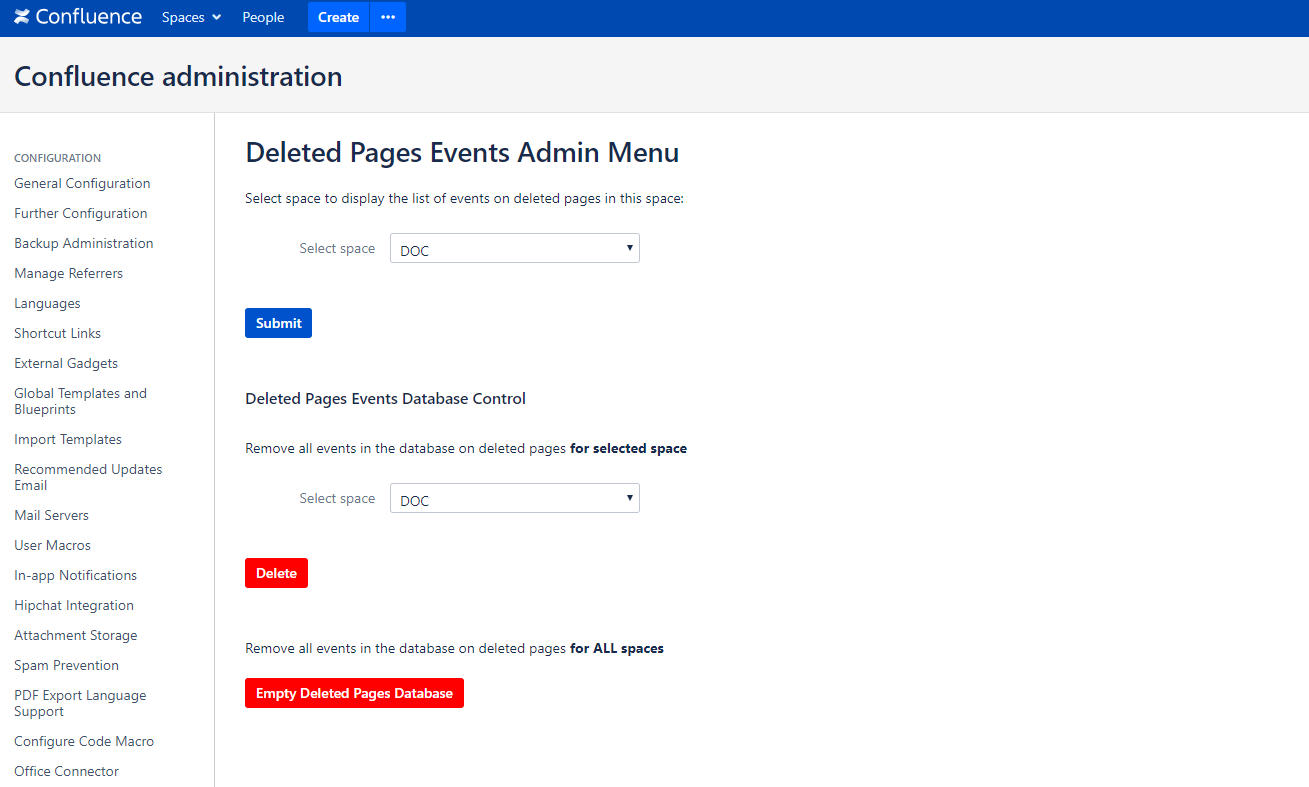Open the Spaces dropdown menu
The image size is (1309, 787).
[x=191, y=17]
